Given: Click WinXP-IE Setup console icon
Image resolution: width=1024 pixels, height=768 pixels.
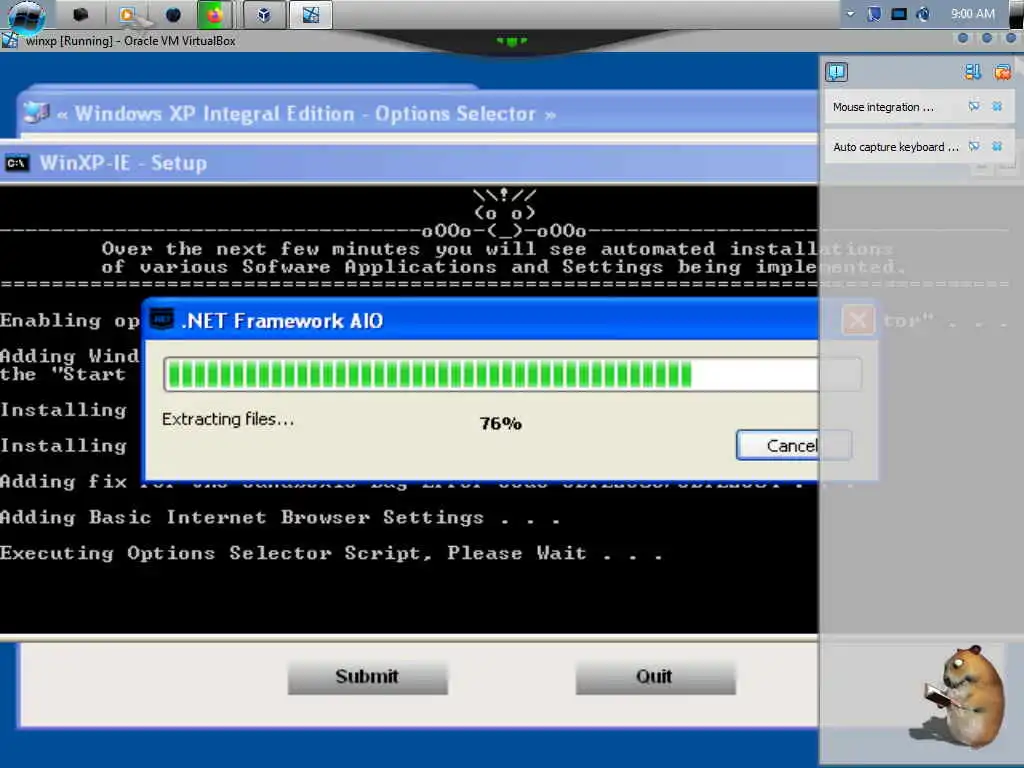Looking at the screenshot, I should [x=16, y=163].
